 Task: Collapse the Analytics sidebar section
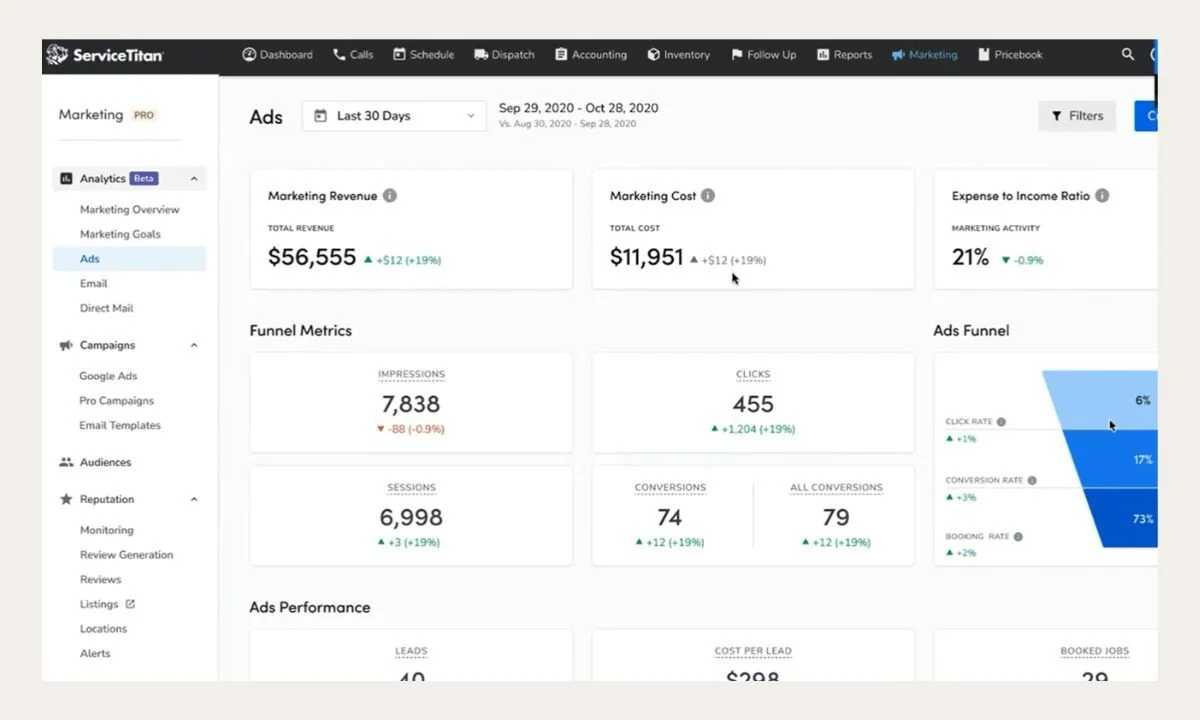click(x=194, y=179)
